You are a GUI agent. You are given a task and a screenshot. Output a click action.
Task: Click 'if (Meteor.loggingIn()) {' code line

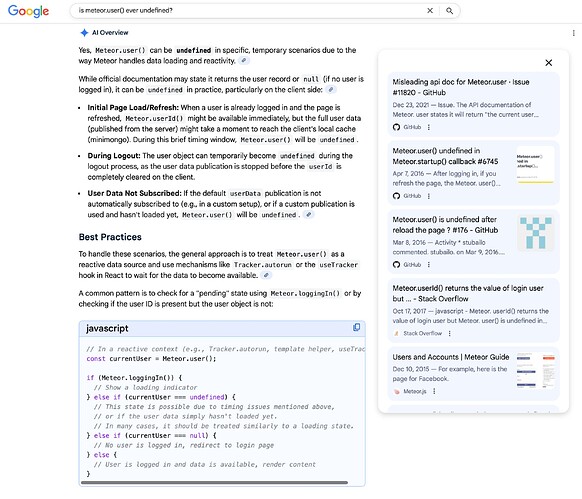(x=134, y=378)
